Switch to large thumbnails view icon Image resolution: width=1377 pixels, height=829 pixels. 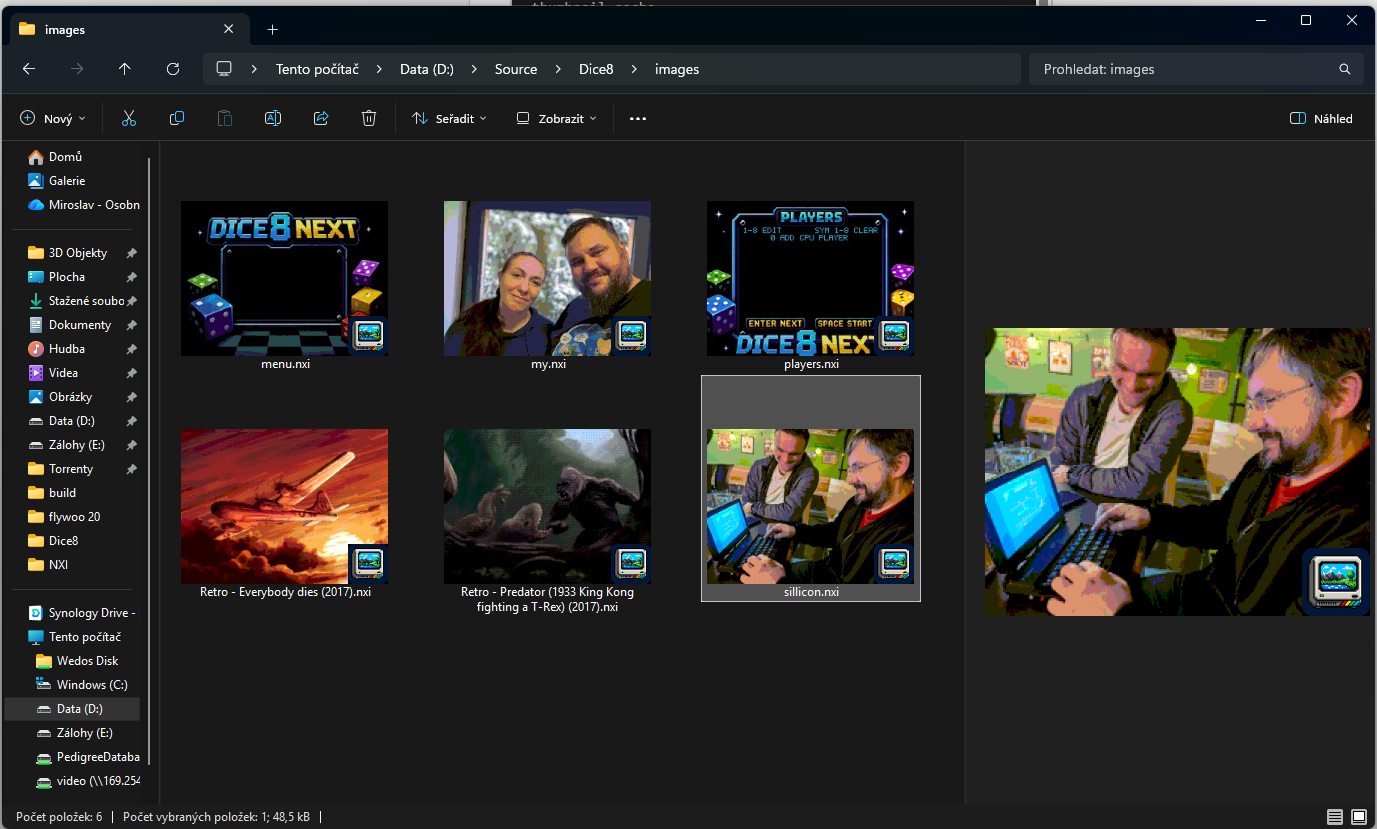pos(1359,817)
